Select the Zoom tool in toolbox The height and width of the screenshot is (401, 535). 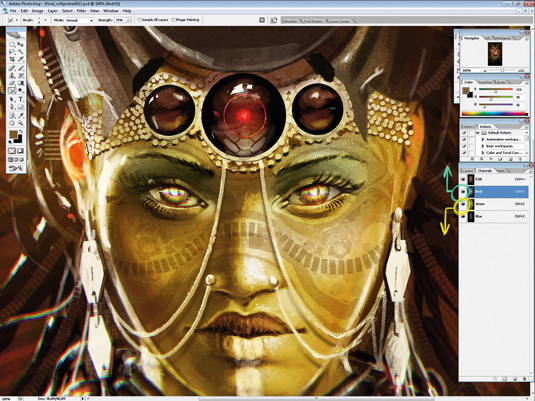coord(20,123)
